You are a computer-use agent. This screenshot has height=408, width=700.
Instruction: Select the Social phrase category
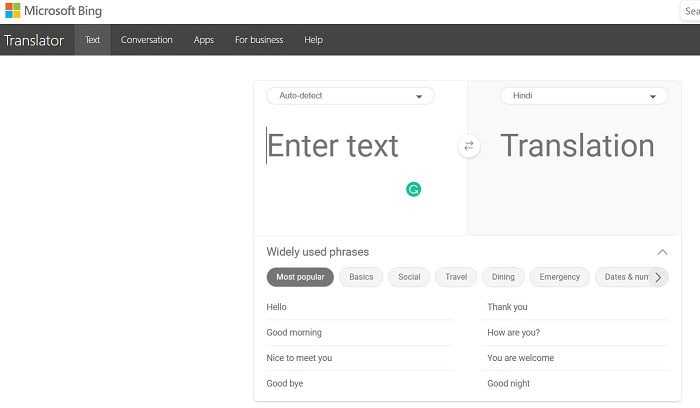tap(409, 277)
